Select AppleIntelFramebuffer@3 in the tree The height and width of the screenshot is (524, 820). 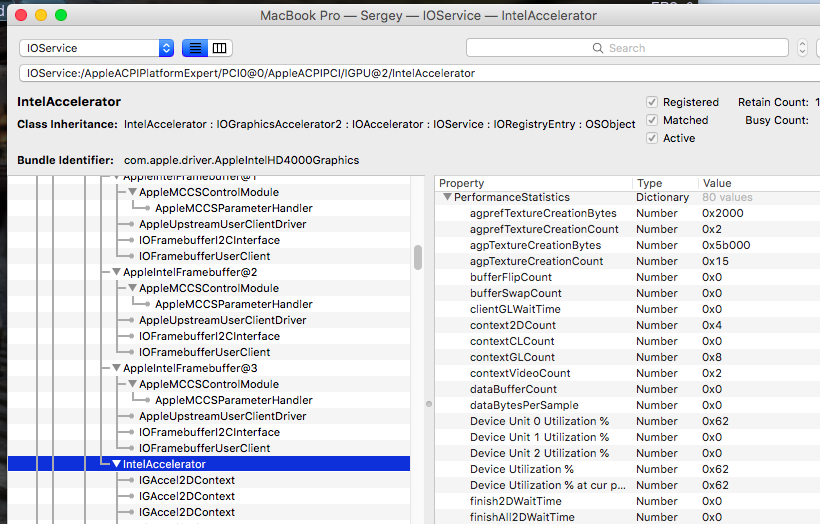point(190,368)
